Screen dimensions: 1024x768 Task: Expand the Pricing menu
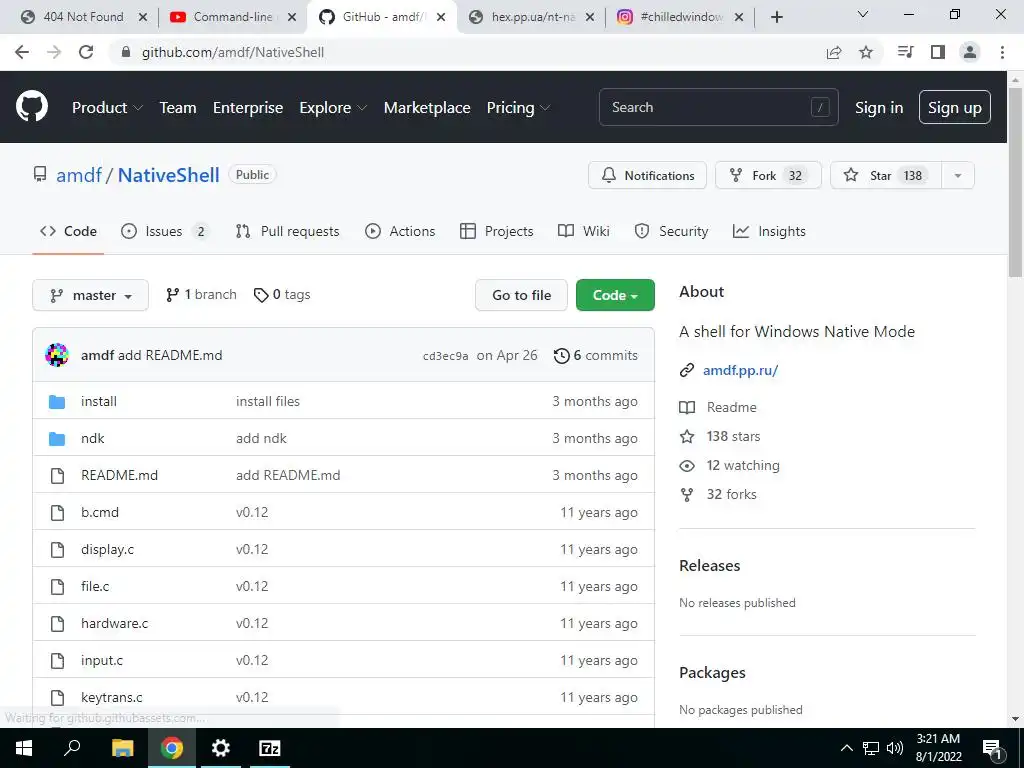point(518,108)
